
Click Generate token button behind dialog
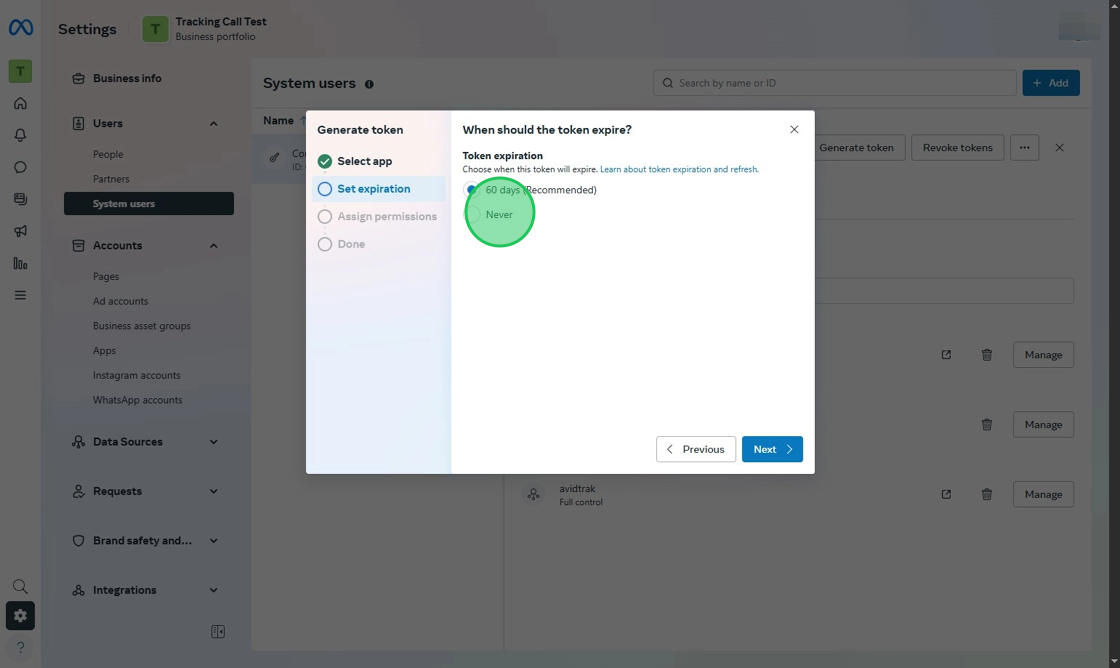(x=856, y=148)
